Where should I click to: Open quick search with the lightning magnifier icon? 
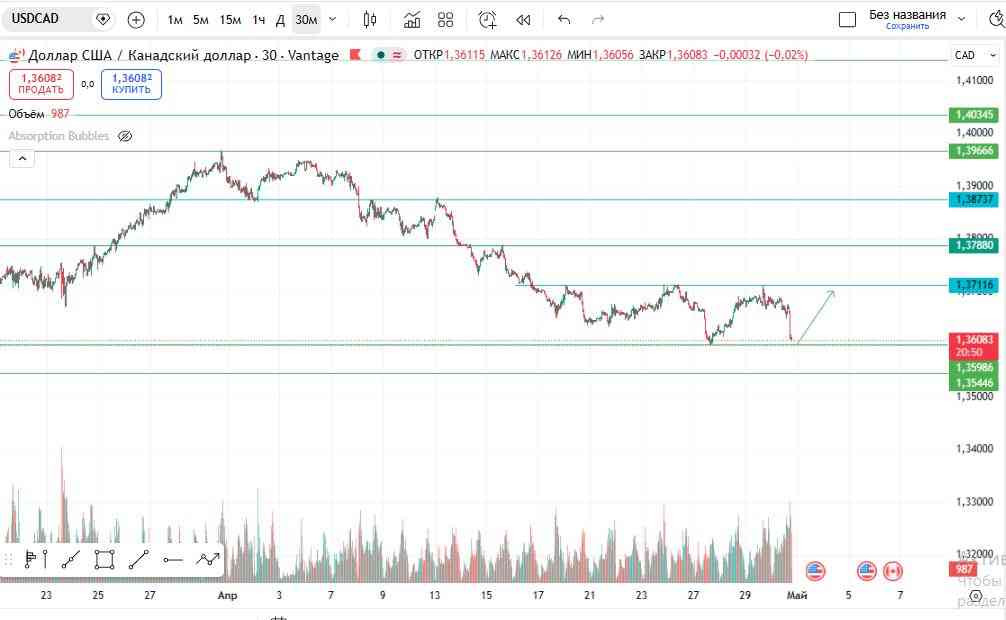[x=996, y=20]
